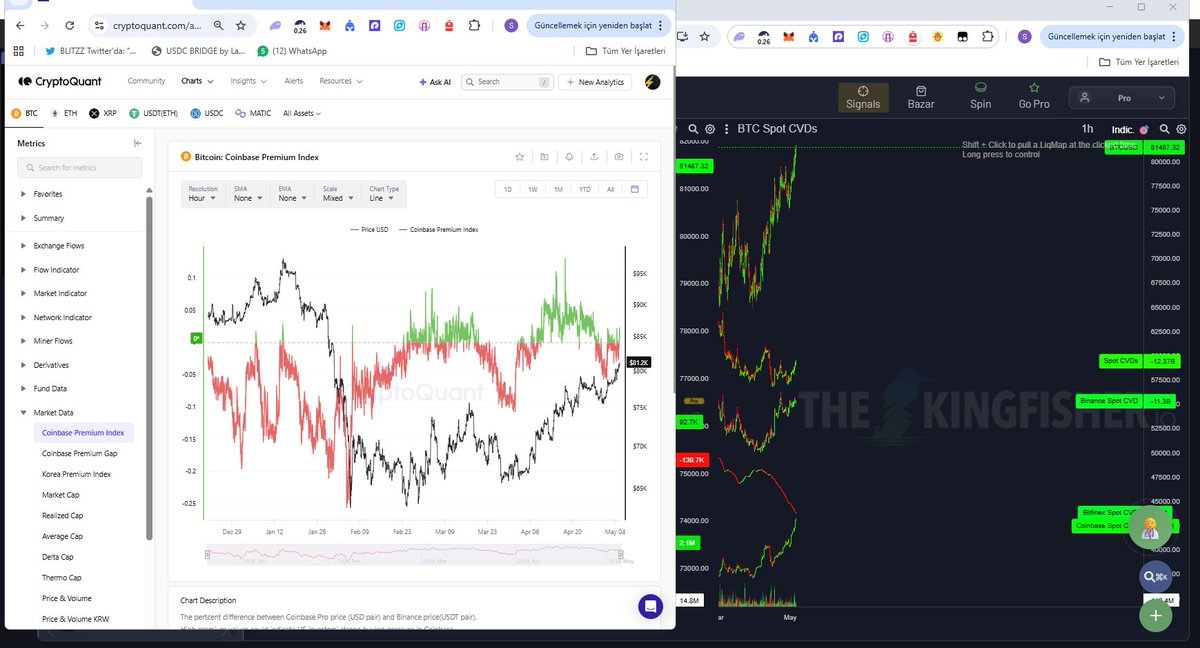Click Go Pro in Kingfisher header
The width and height of the screenshot is (1200, 648).
(1034, 97)
